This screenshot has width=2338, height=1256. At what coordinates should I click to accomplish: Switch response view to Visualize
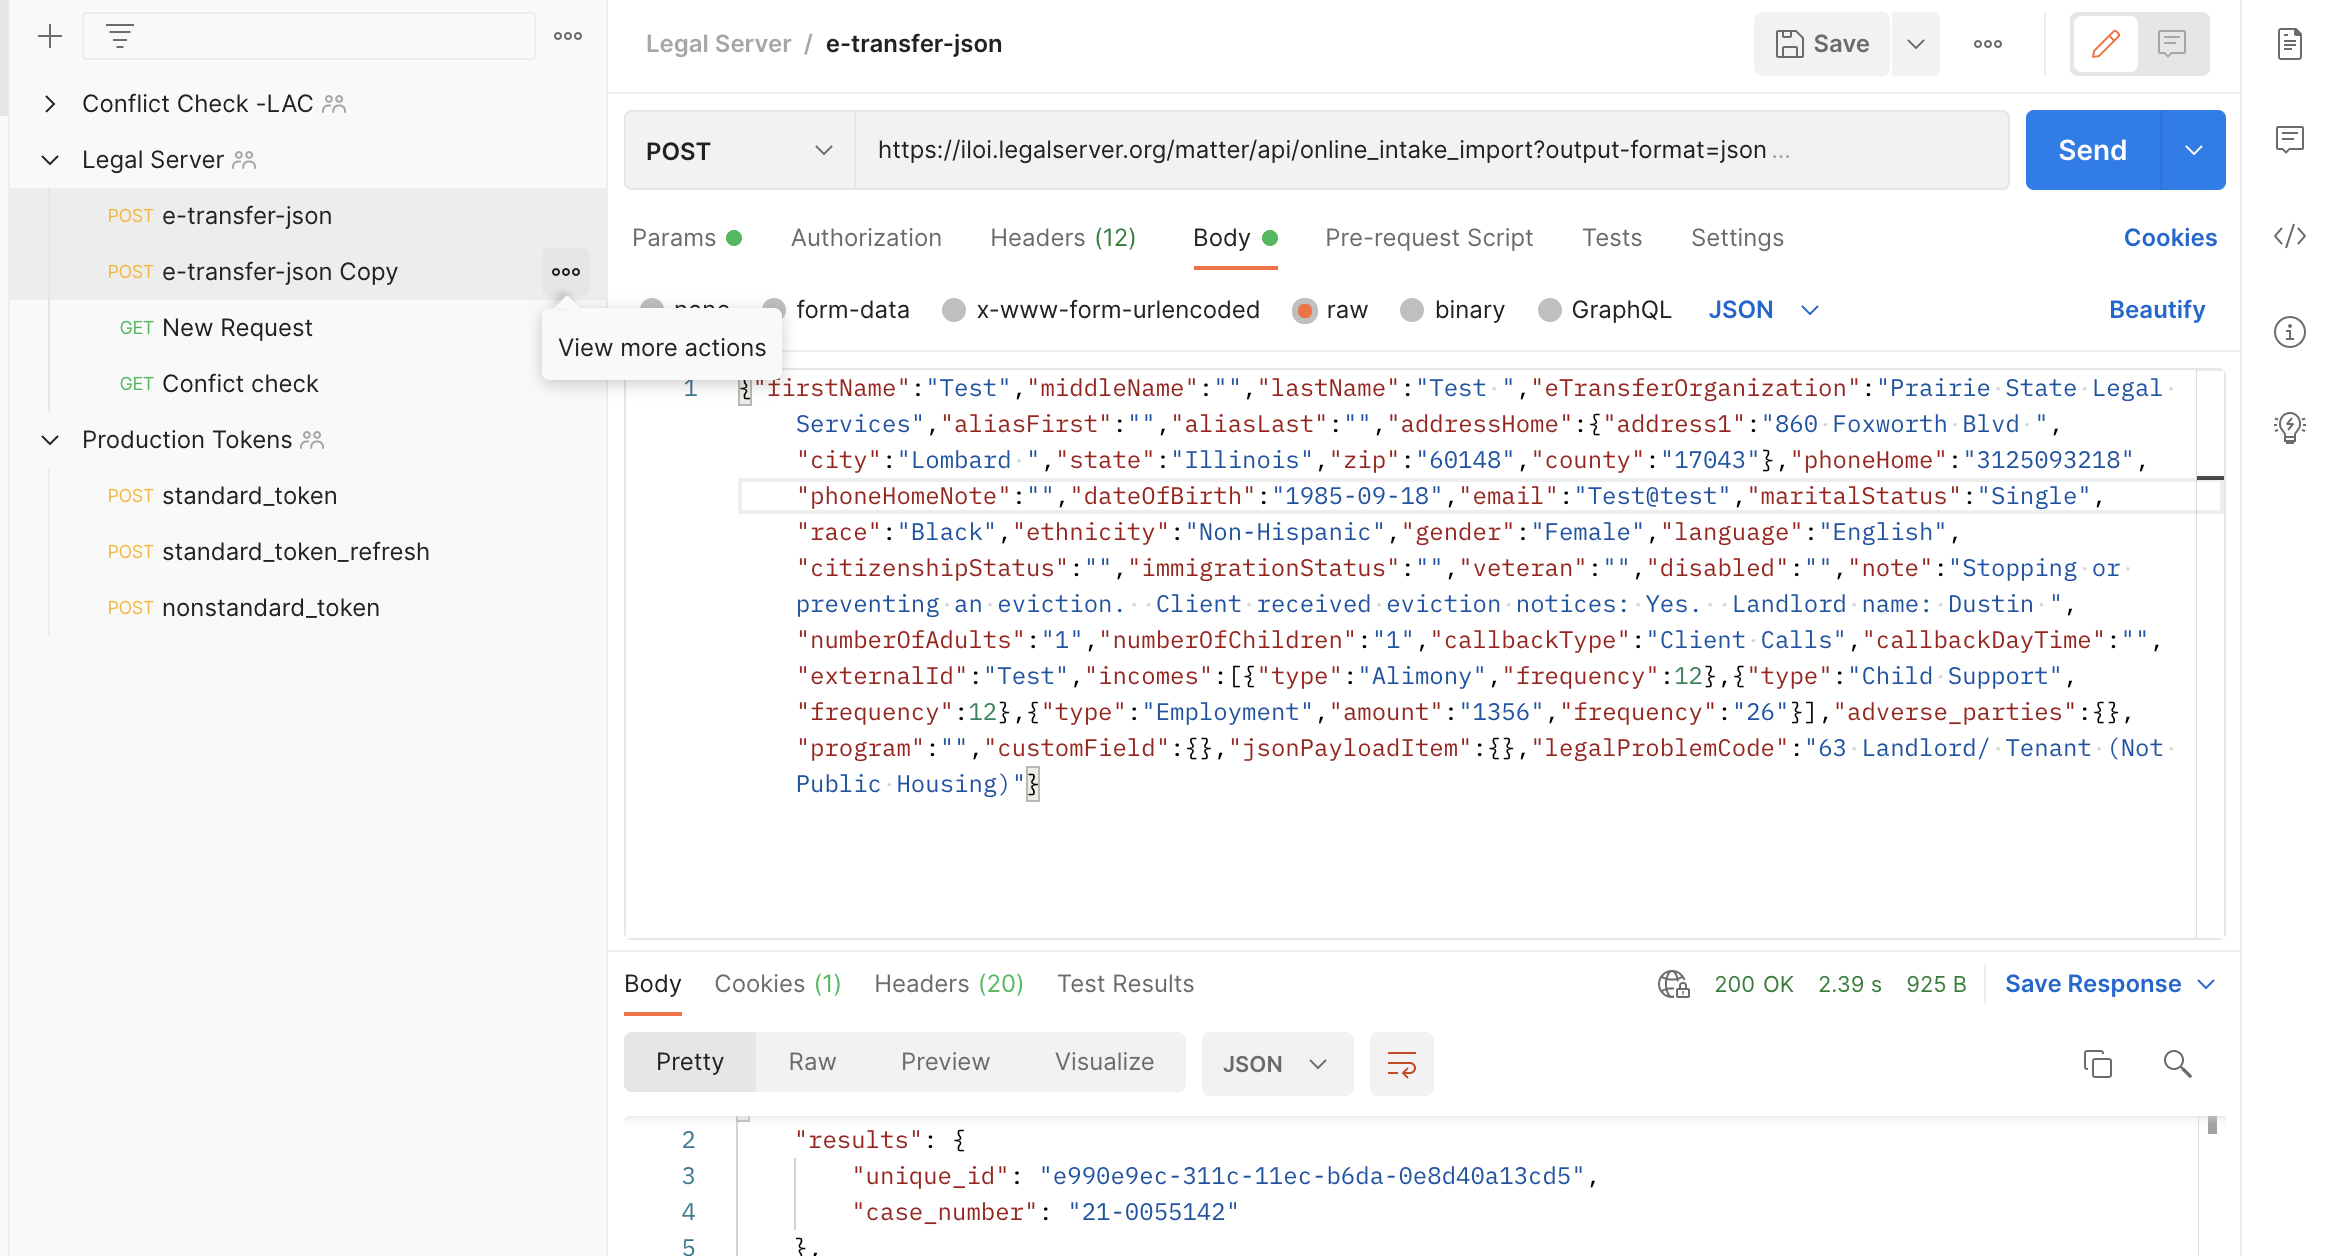[x=1104, y=1062]
